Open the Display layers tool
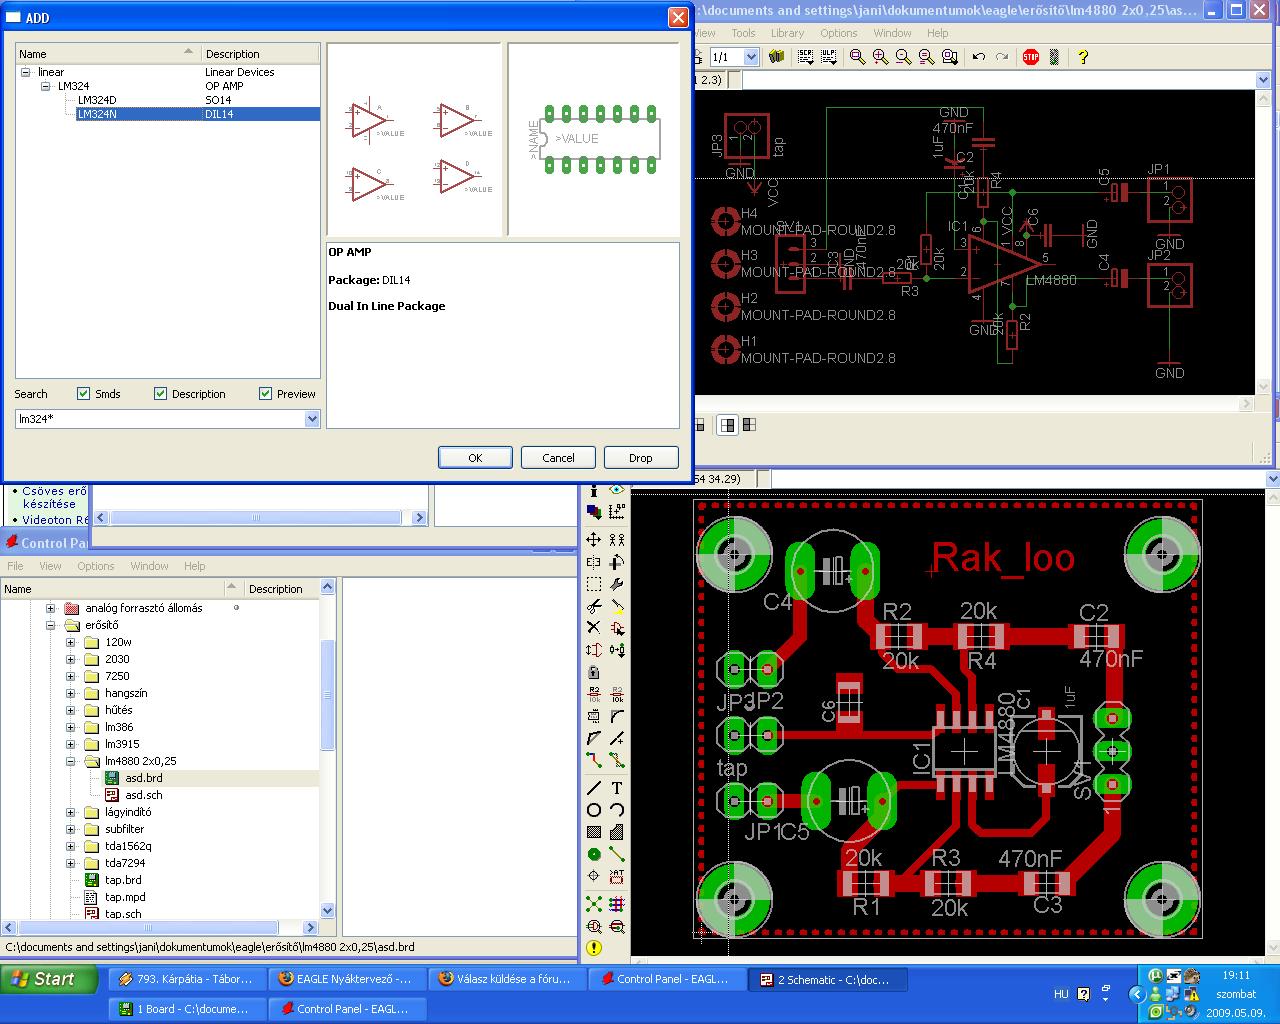Image resolution: width=1280 pixels, height=1024 pixels. click(x=594, y=512)
